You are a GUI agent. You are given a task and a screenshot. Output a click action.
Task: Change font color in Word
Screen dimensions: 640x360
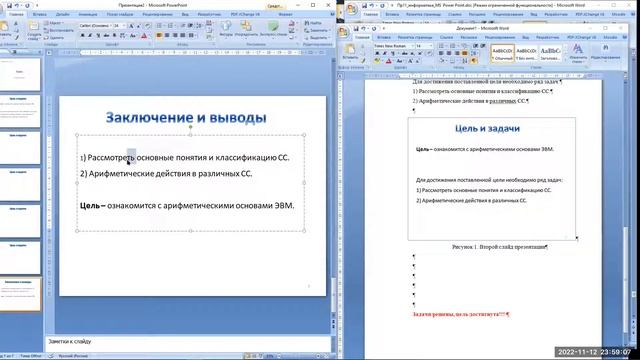(389, 61)
